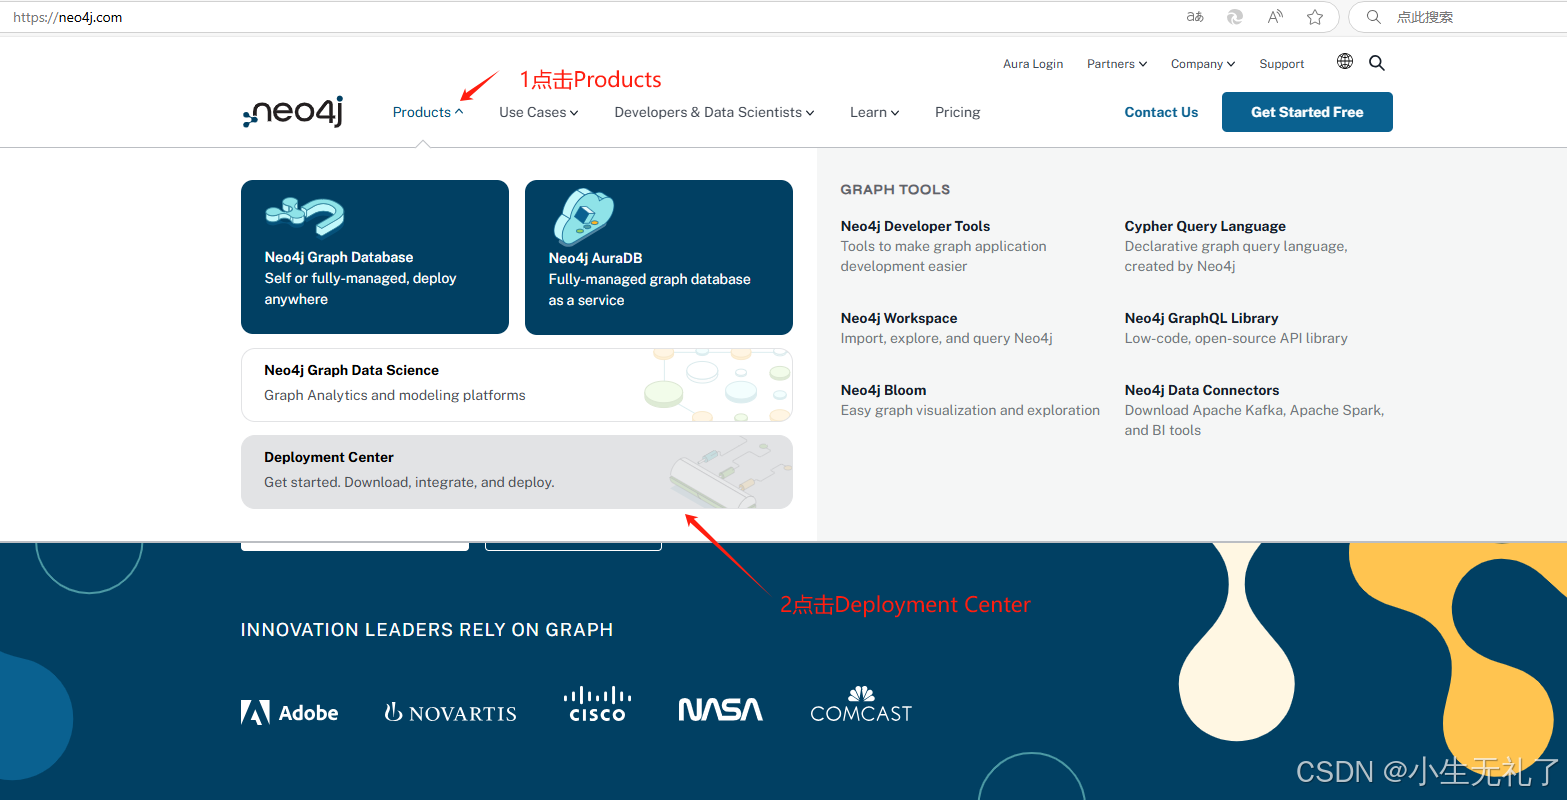Add page to favorites star icon
Screen dimensions: 1567x800
[1315, 17]
